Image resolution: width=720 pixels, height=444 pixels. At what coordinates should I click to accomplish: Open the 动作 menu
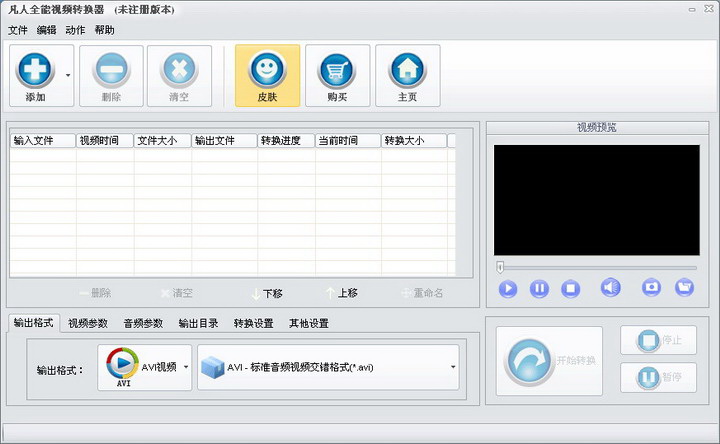75,30
